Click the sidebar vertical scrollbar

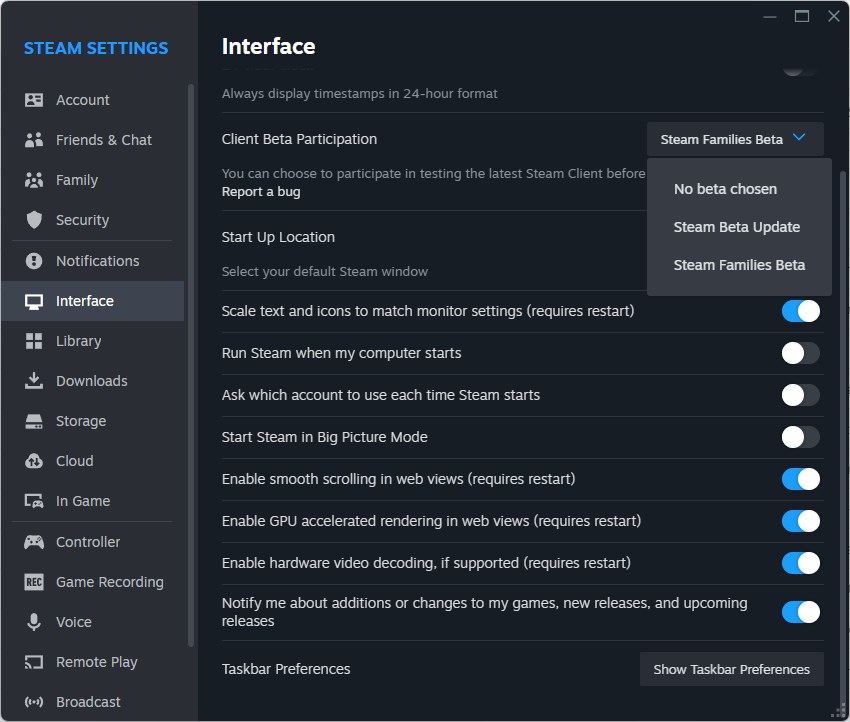(191, 365)
